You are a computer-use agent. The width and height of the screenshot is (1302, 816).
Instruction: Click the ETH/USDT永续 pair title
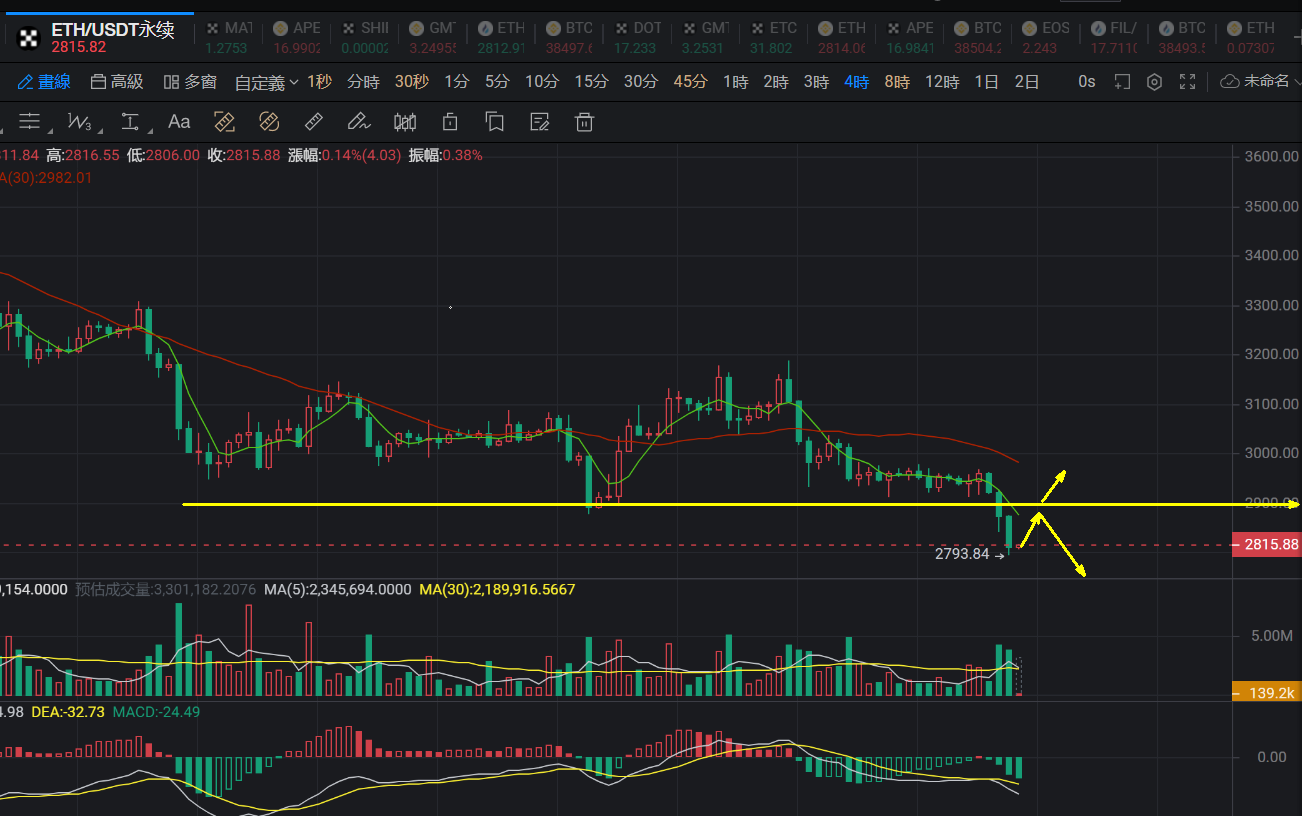(x=113, y=30)
